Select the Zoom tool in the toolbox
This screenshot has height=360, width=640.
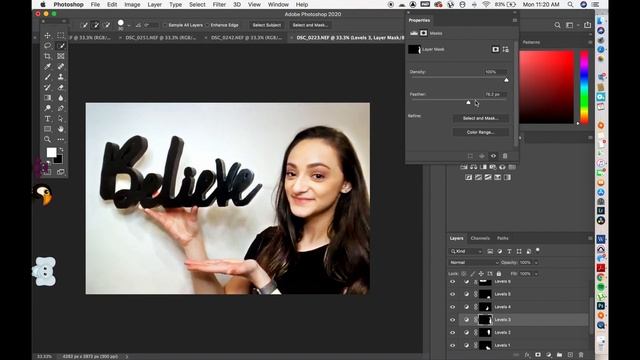47,140
